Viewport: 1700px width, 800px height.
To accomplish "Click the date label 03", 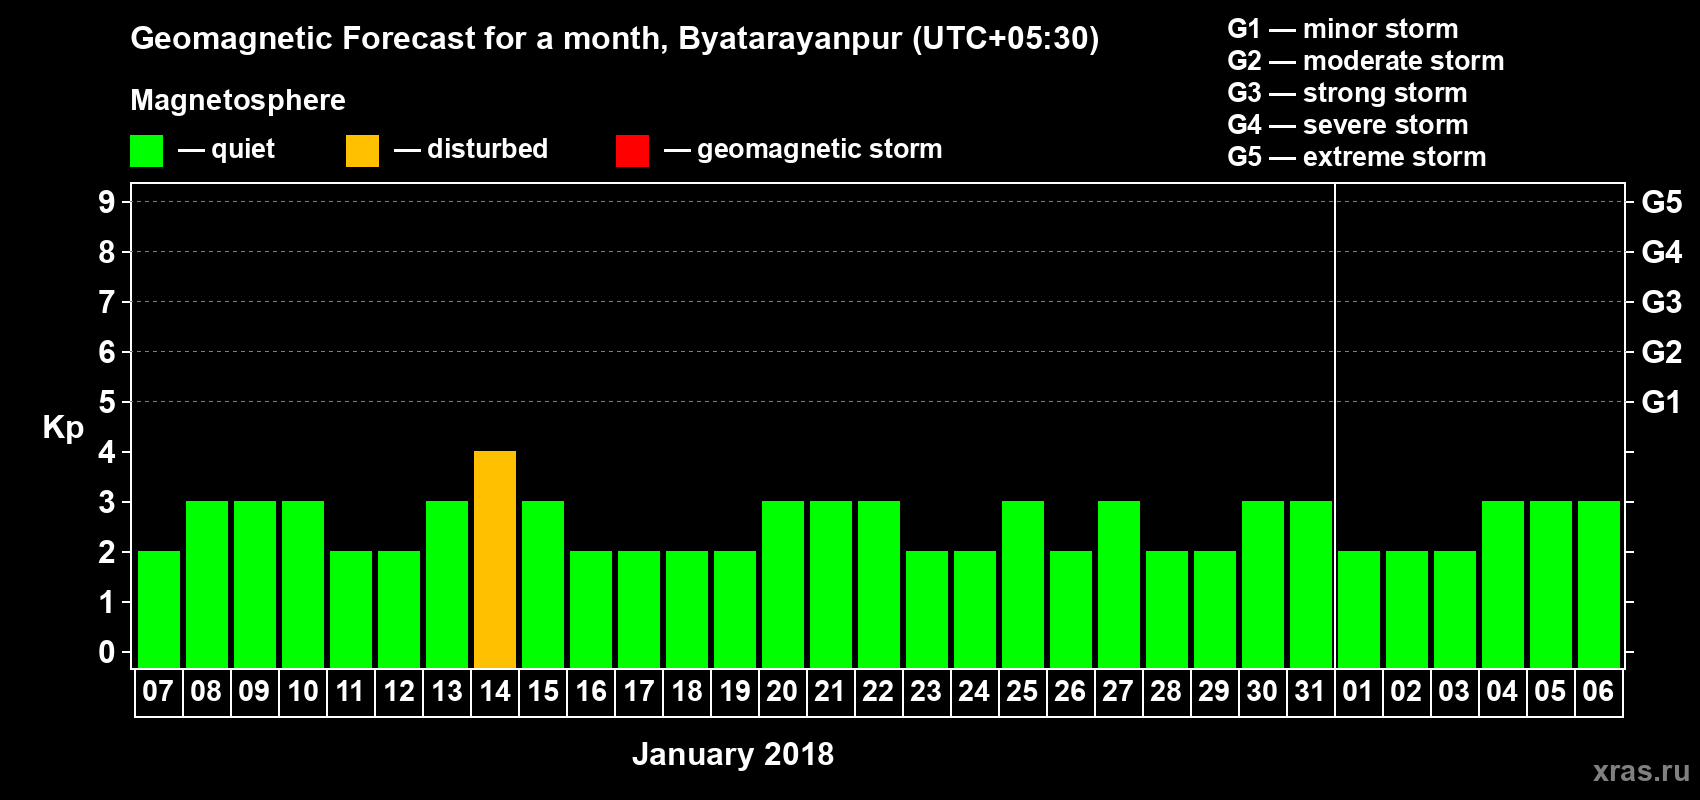I will click(1454, 691).
